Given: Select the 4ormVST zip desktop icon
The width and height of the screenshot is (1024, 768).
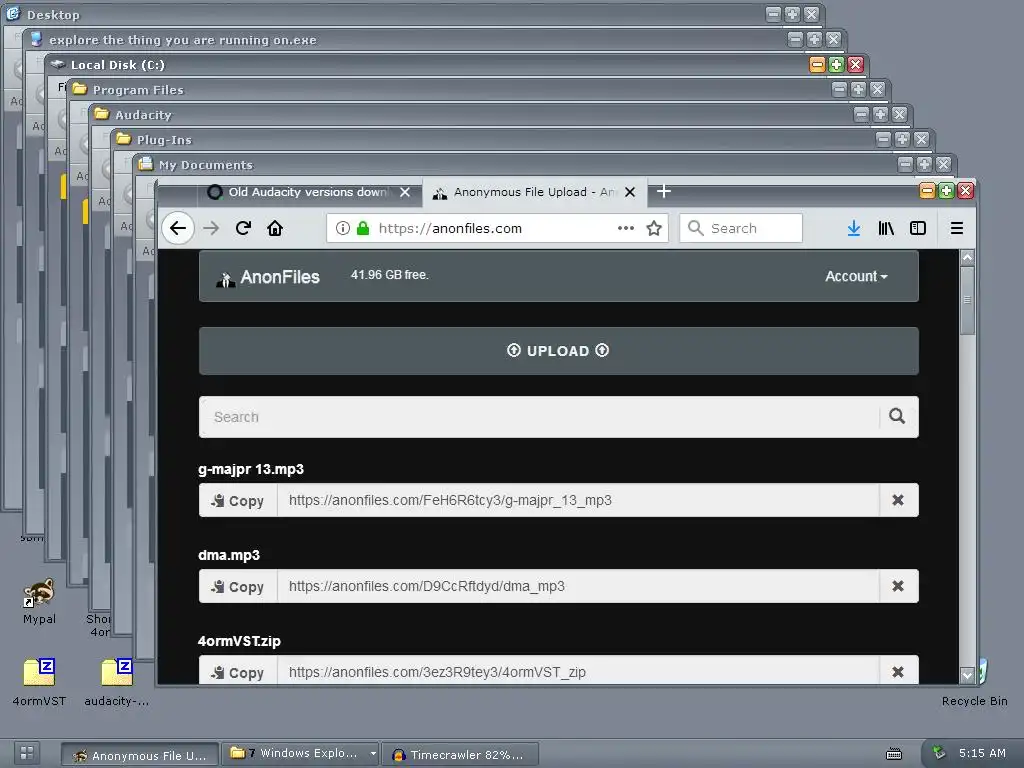Looking at the screenshot, I should pos(39,682).
